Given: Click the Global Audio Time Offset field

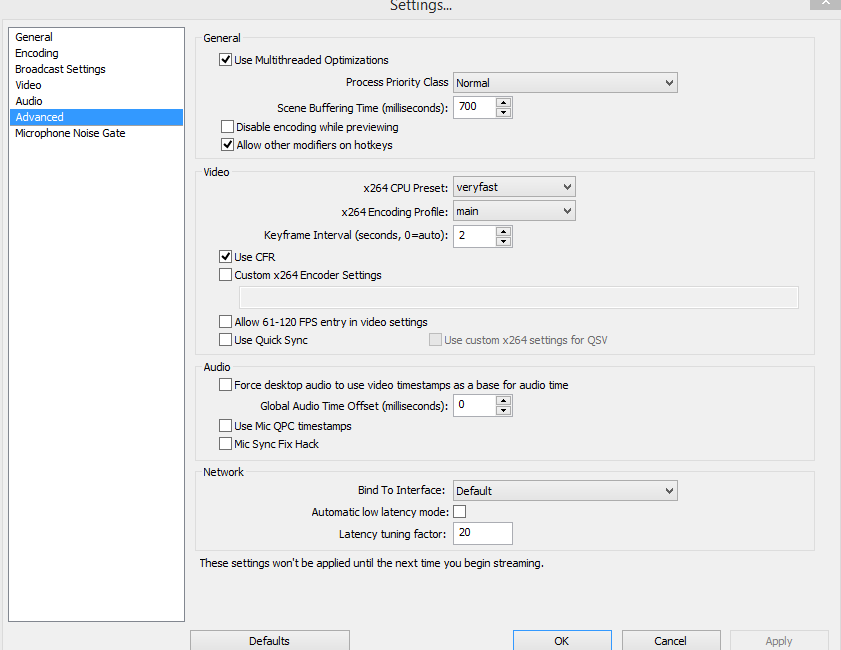Looking at the screenshot, I should click(x=475, y=405).
